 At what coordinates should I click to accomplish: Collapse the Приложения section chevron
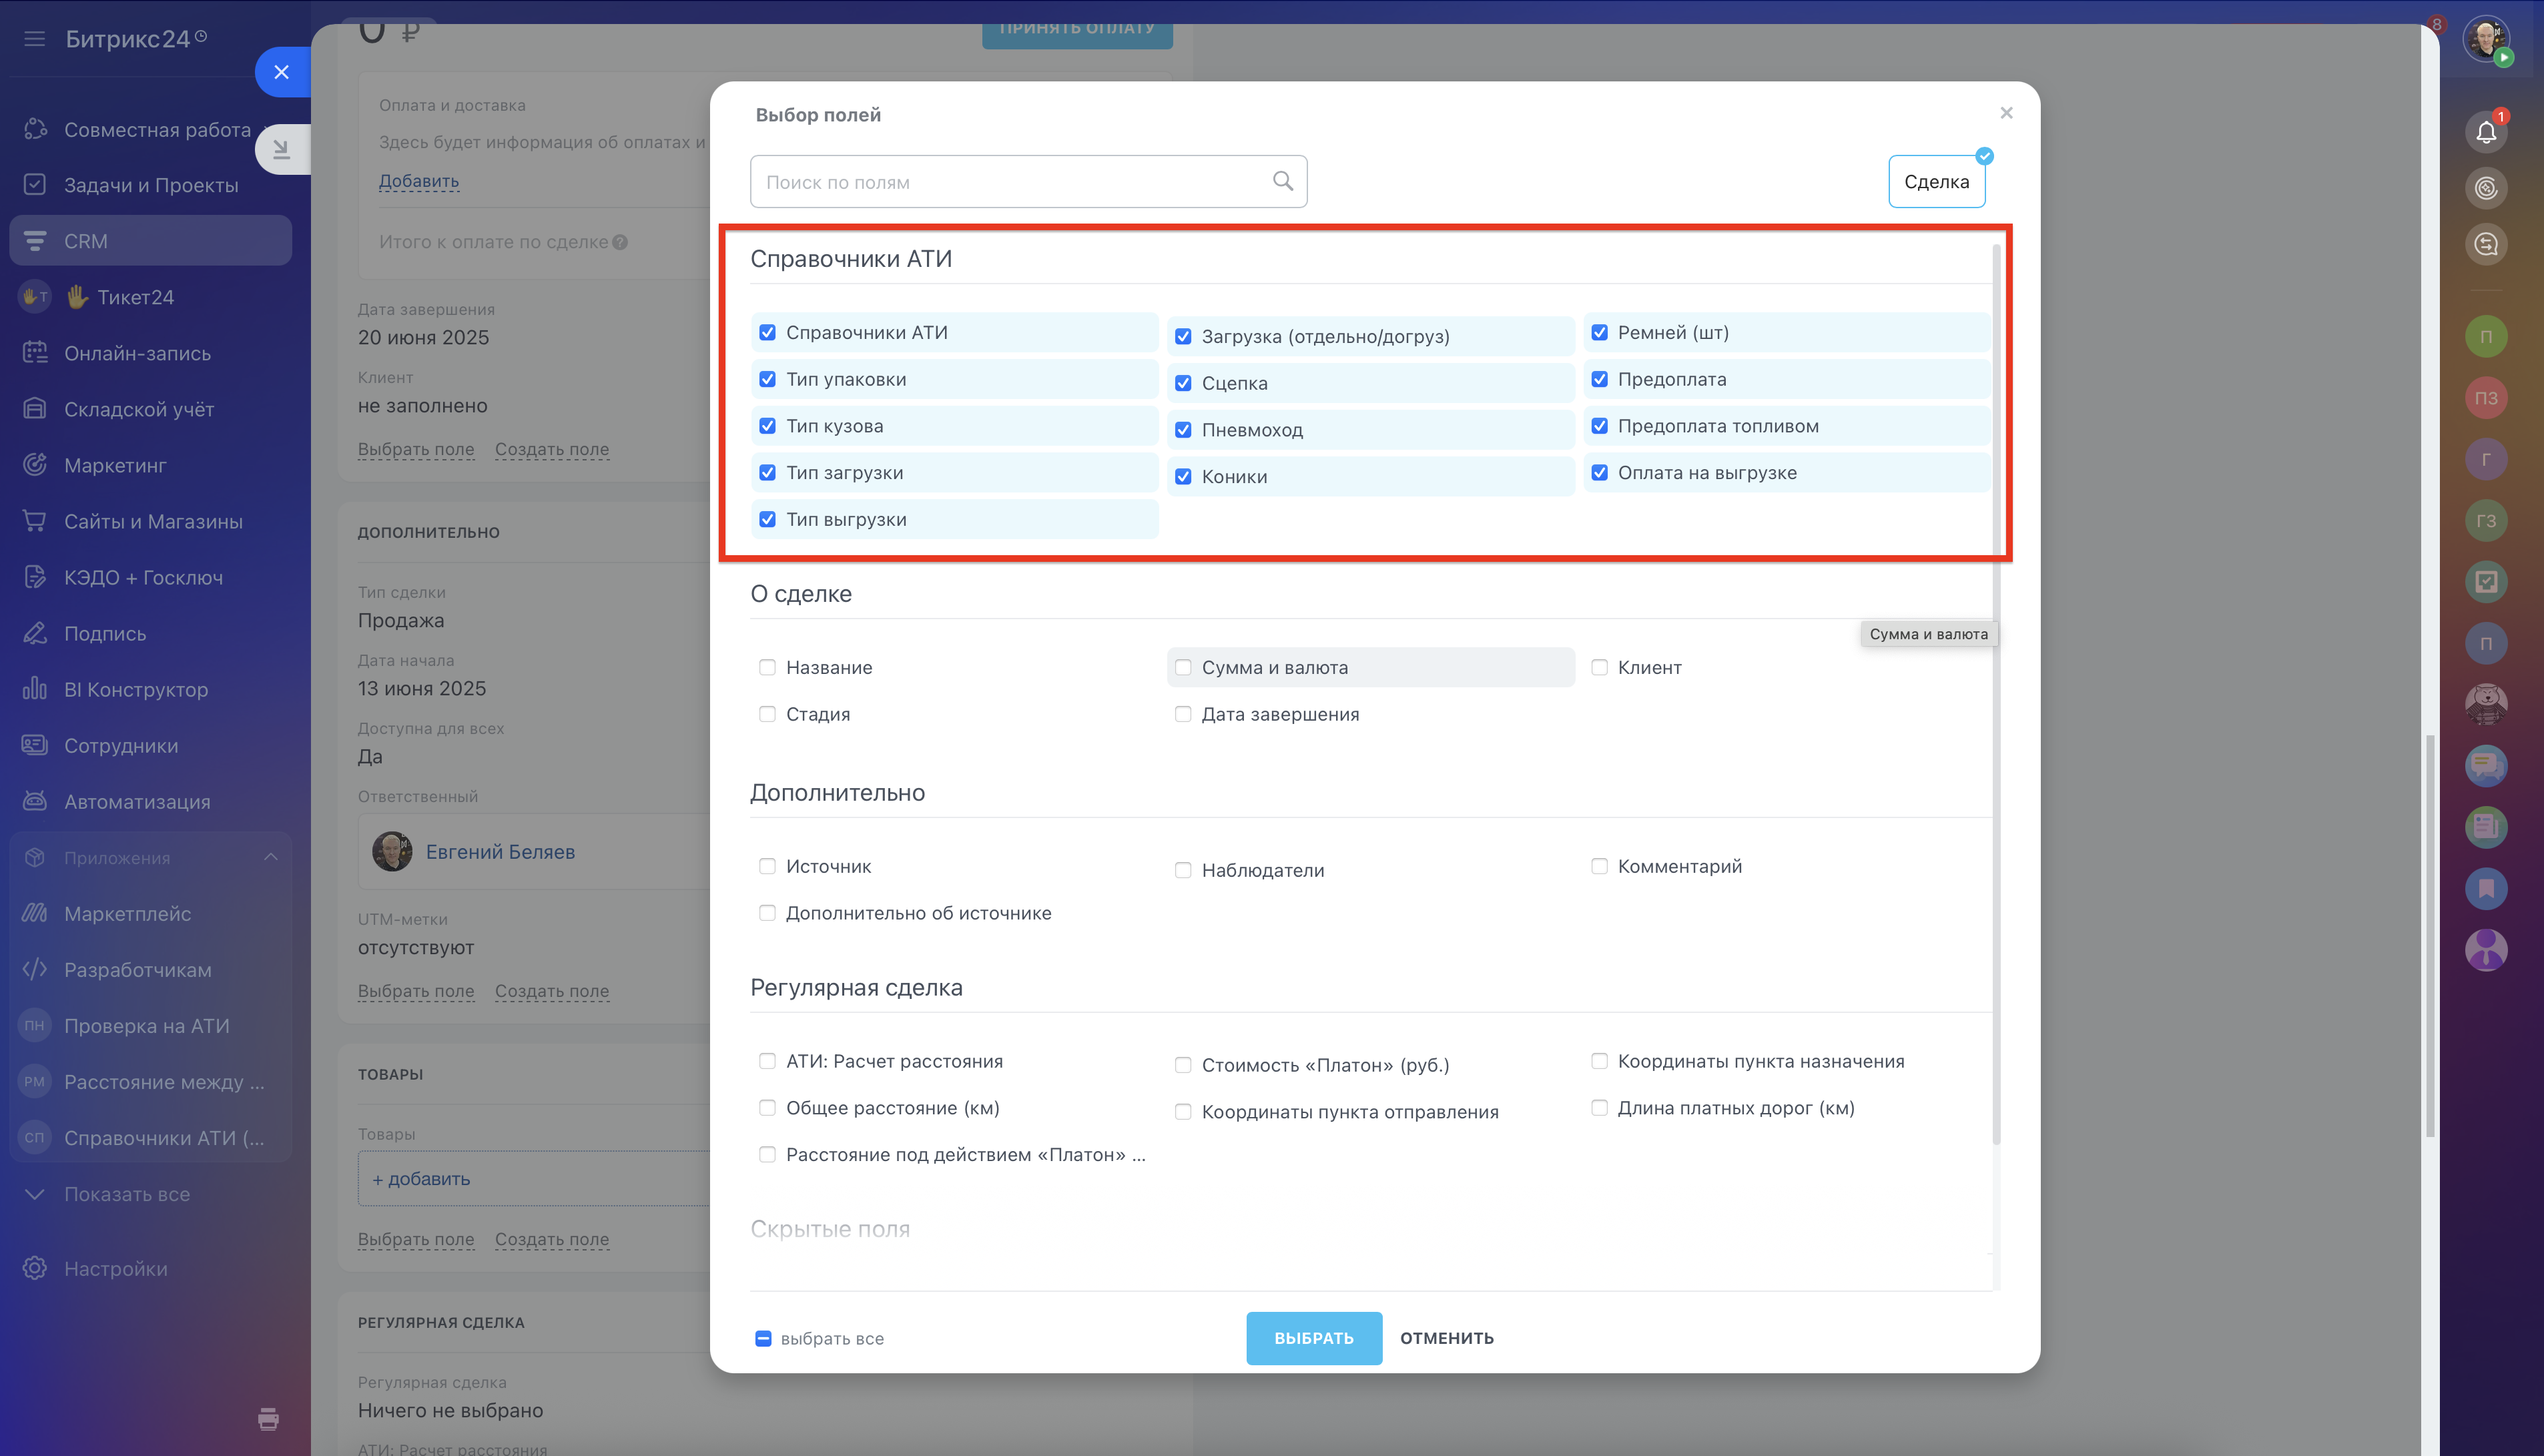tap(270, 857)
